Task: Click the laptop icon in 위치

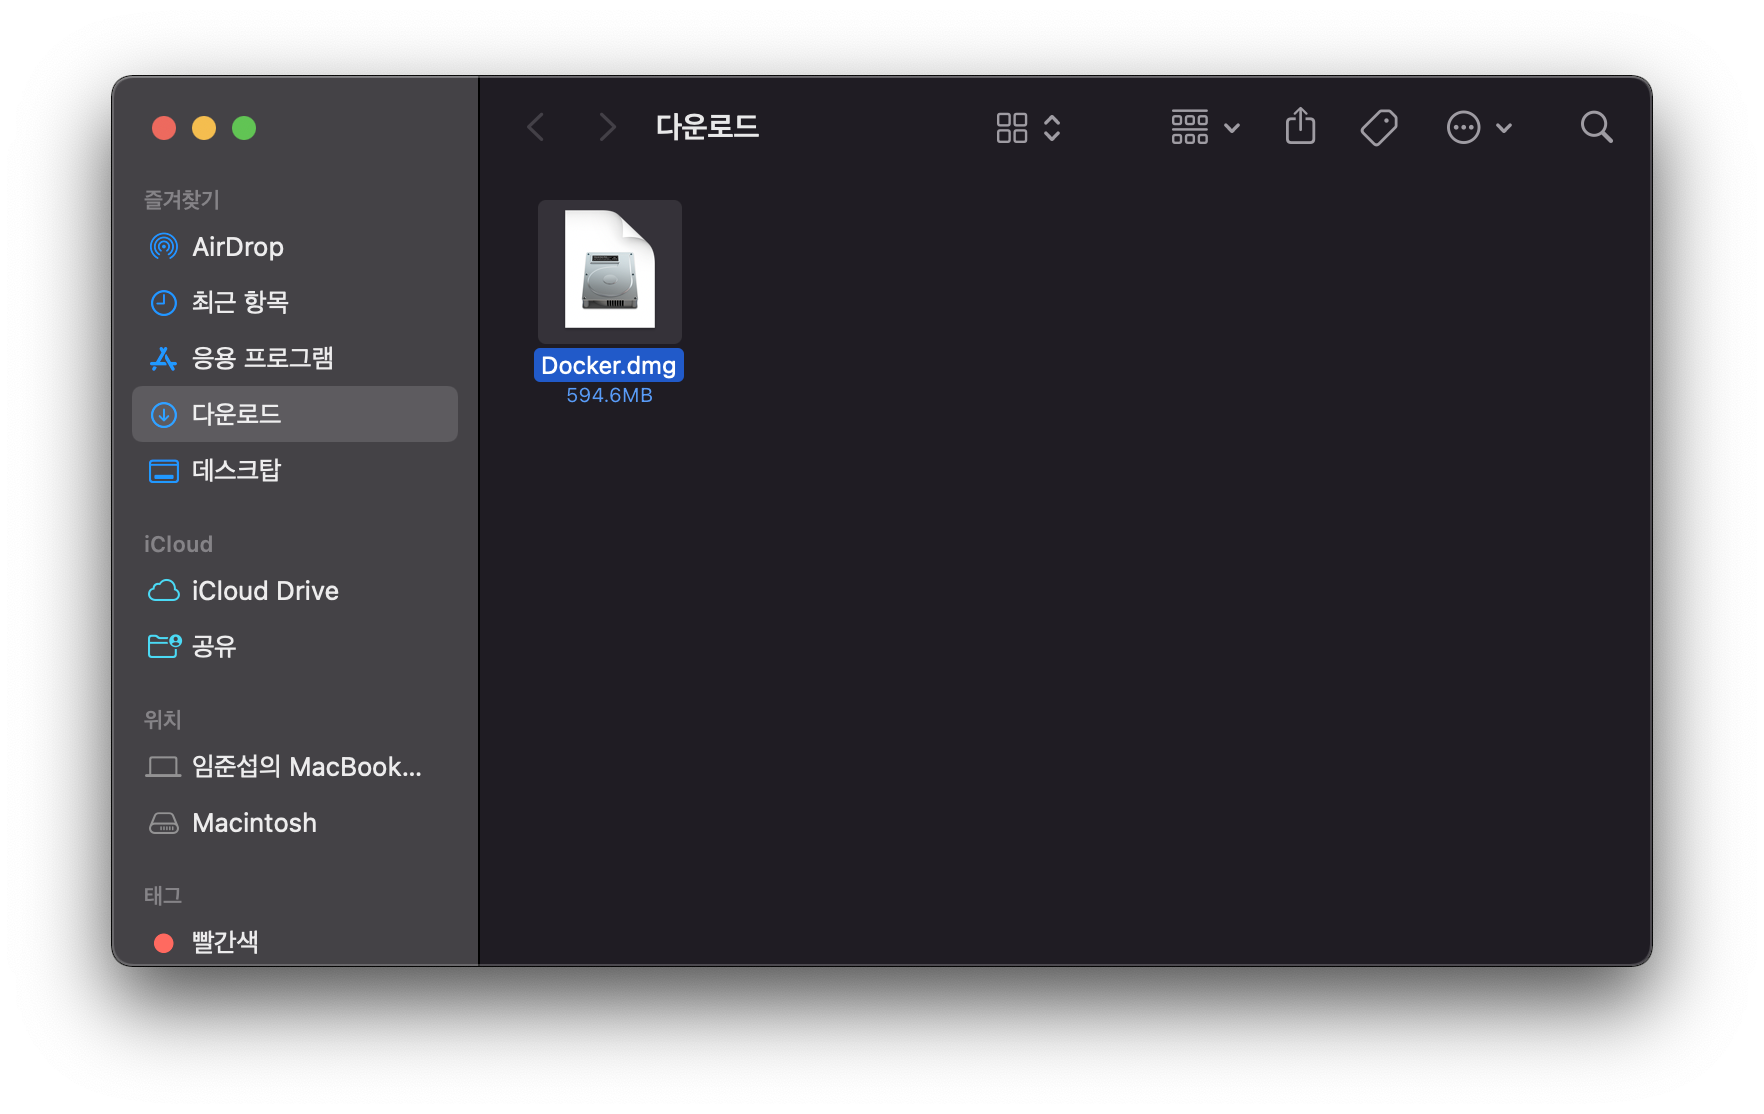Action: tap(164, 767)
